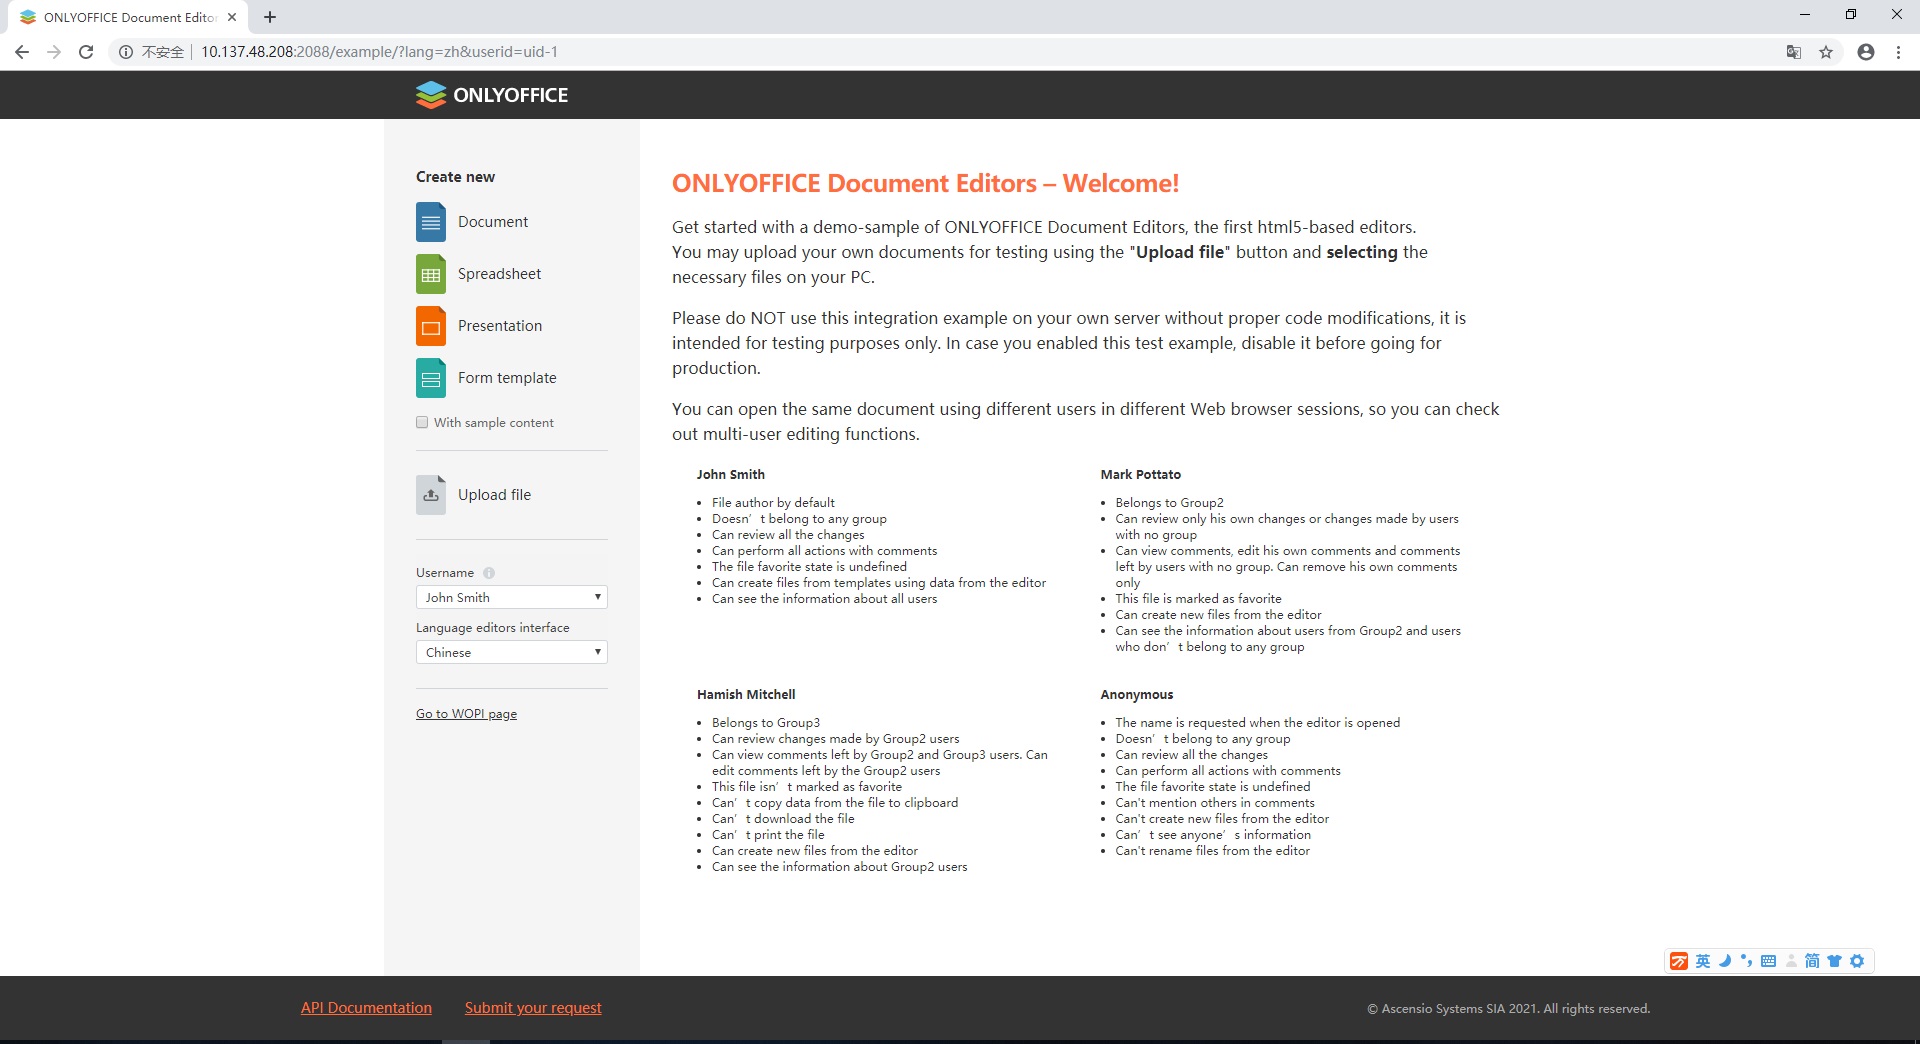Create a new Presentation file
Viewport: 1920px width, 1044px height.
tap(479, 326)
